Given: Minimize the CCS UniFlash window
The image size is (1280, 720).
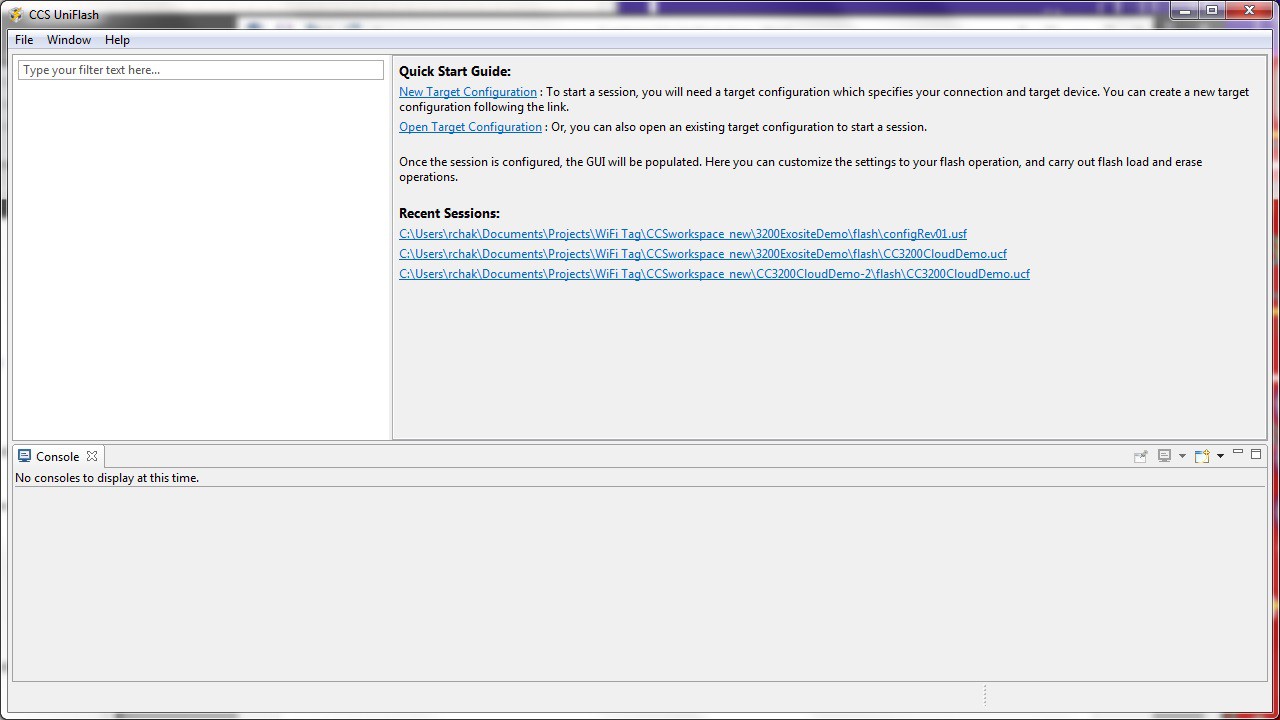Looking at the screenshot, I should tap(1185, 11).
